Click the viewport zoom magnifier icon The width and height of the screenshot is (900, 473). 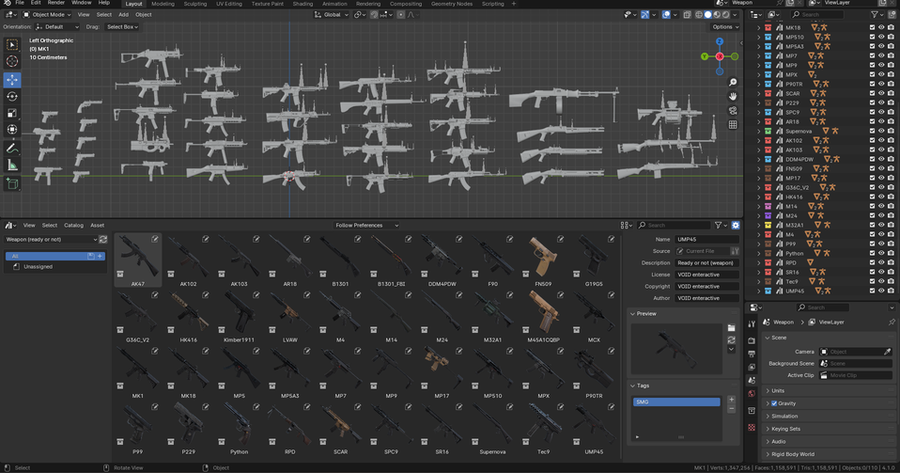(x=733, y=83)
